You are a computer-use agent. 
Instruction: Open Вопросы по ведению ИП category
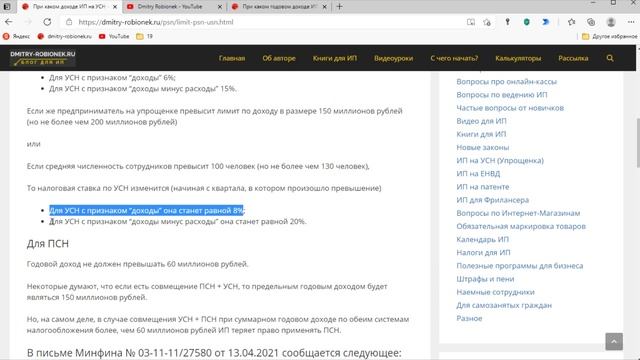[502, 95]
